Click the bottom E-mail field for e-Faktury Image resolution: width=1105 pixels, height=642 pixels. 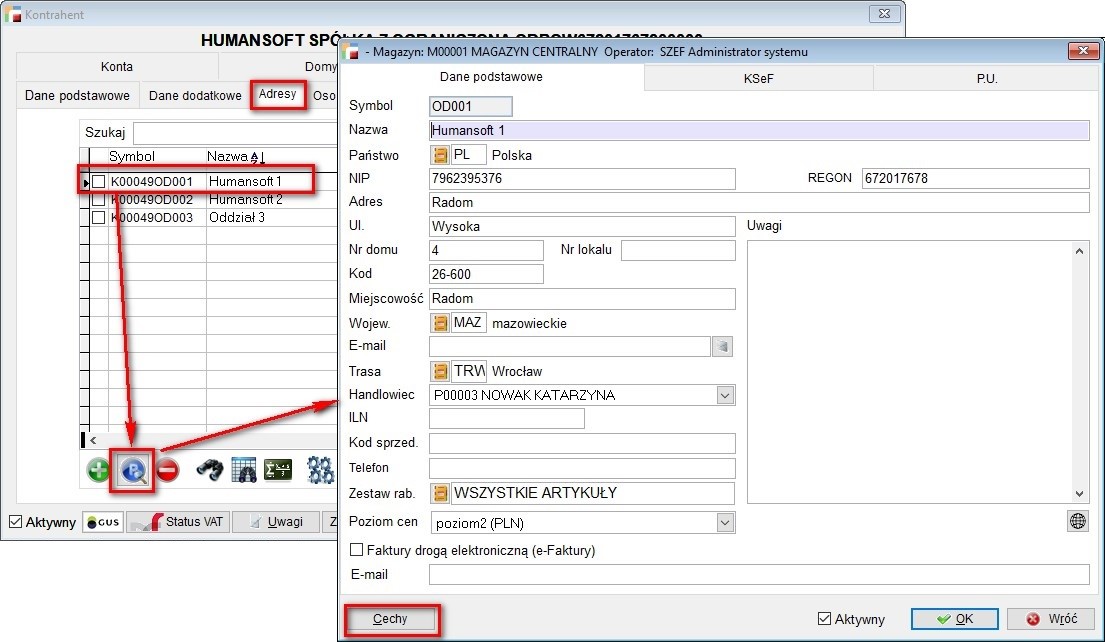(x=759, y=574)
